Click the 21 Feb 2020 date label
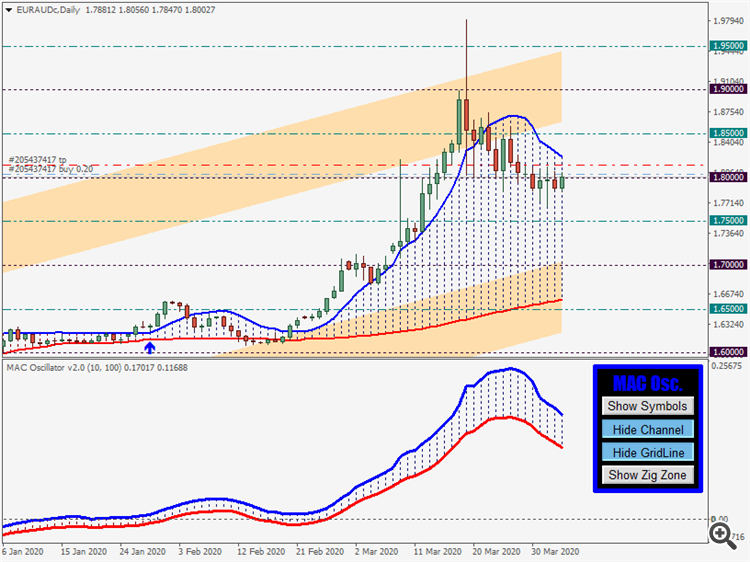This screenshot has height=562, width=750. click(320, 552)
